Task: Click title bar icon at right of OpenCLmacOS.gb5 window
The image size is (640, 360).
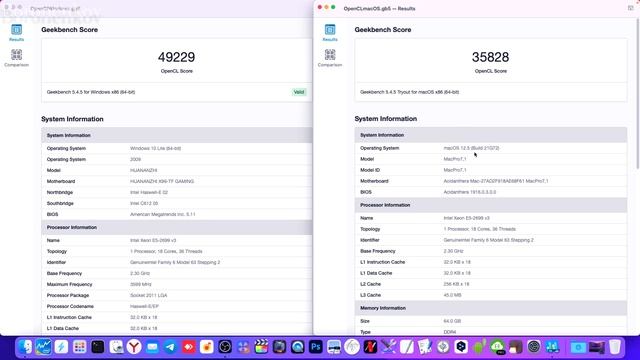Action: (x=630, y=8)
